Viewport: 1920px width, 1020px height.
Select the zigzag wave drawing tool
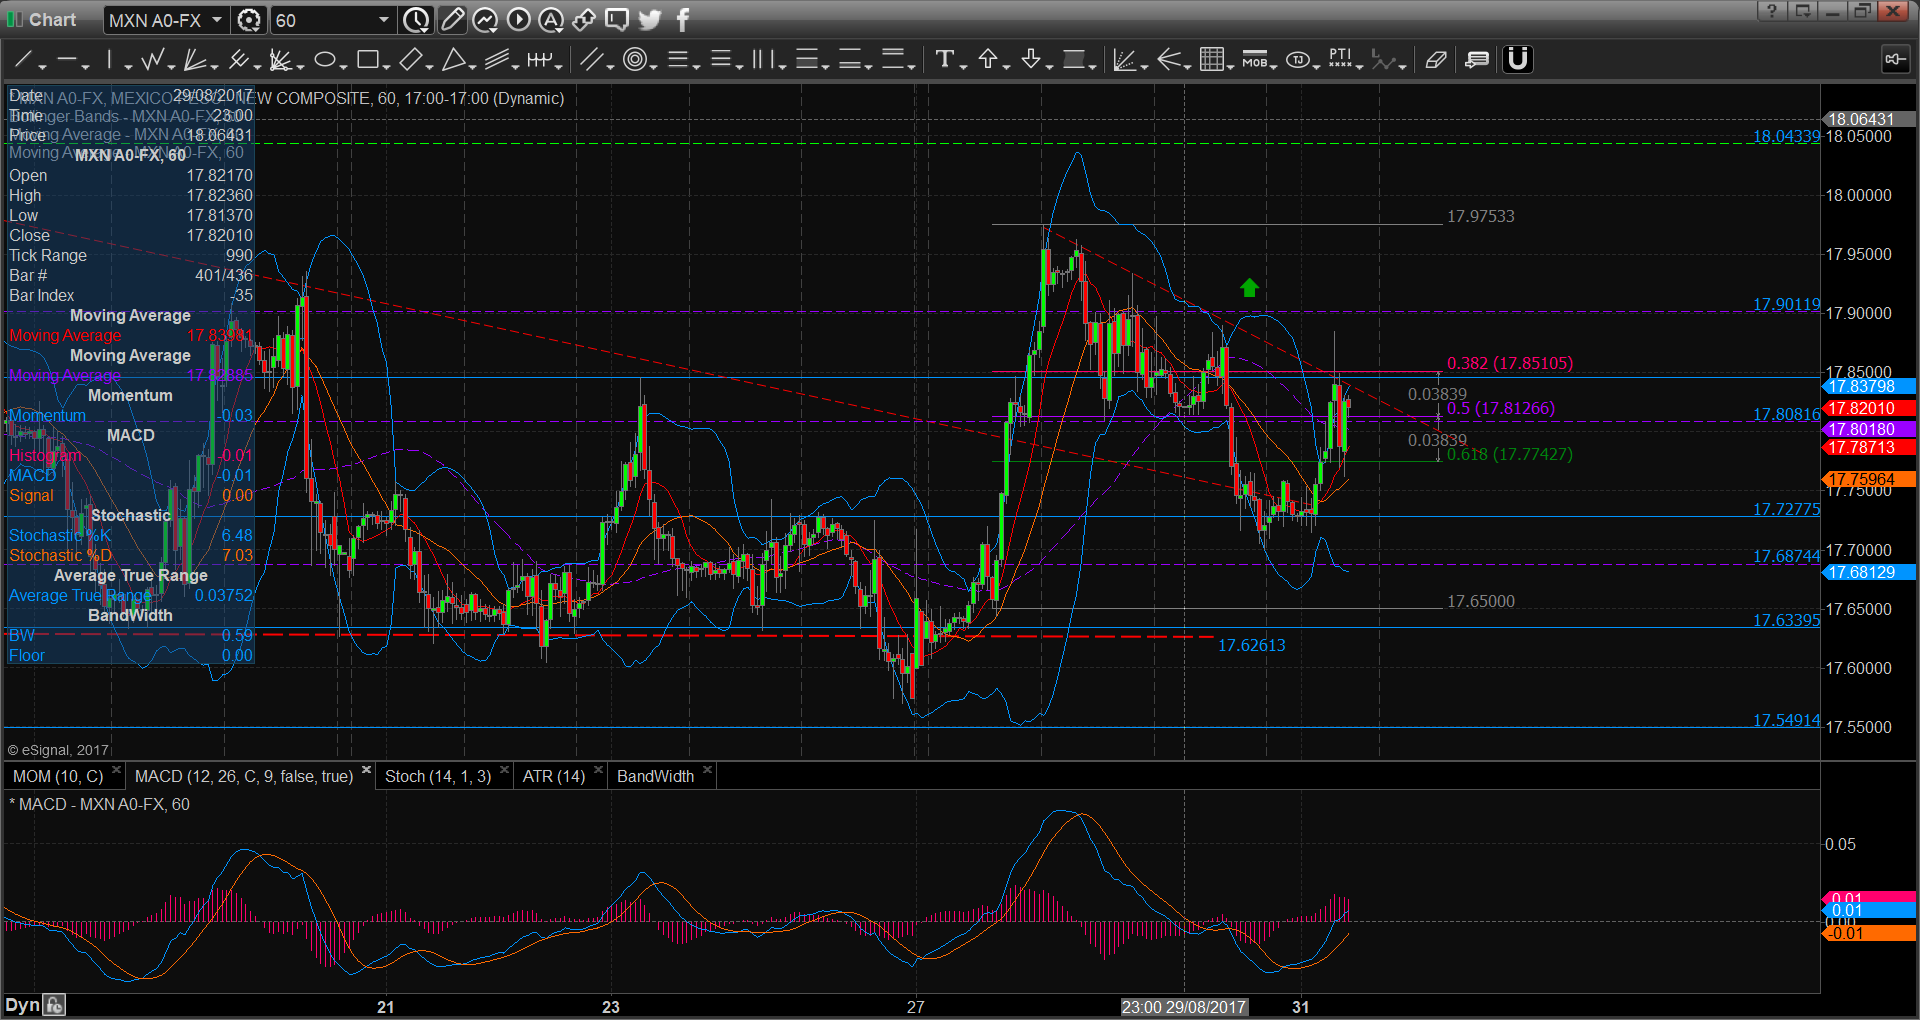152,60
